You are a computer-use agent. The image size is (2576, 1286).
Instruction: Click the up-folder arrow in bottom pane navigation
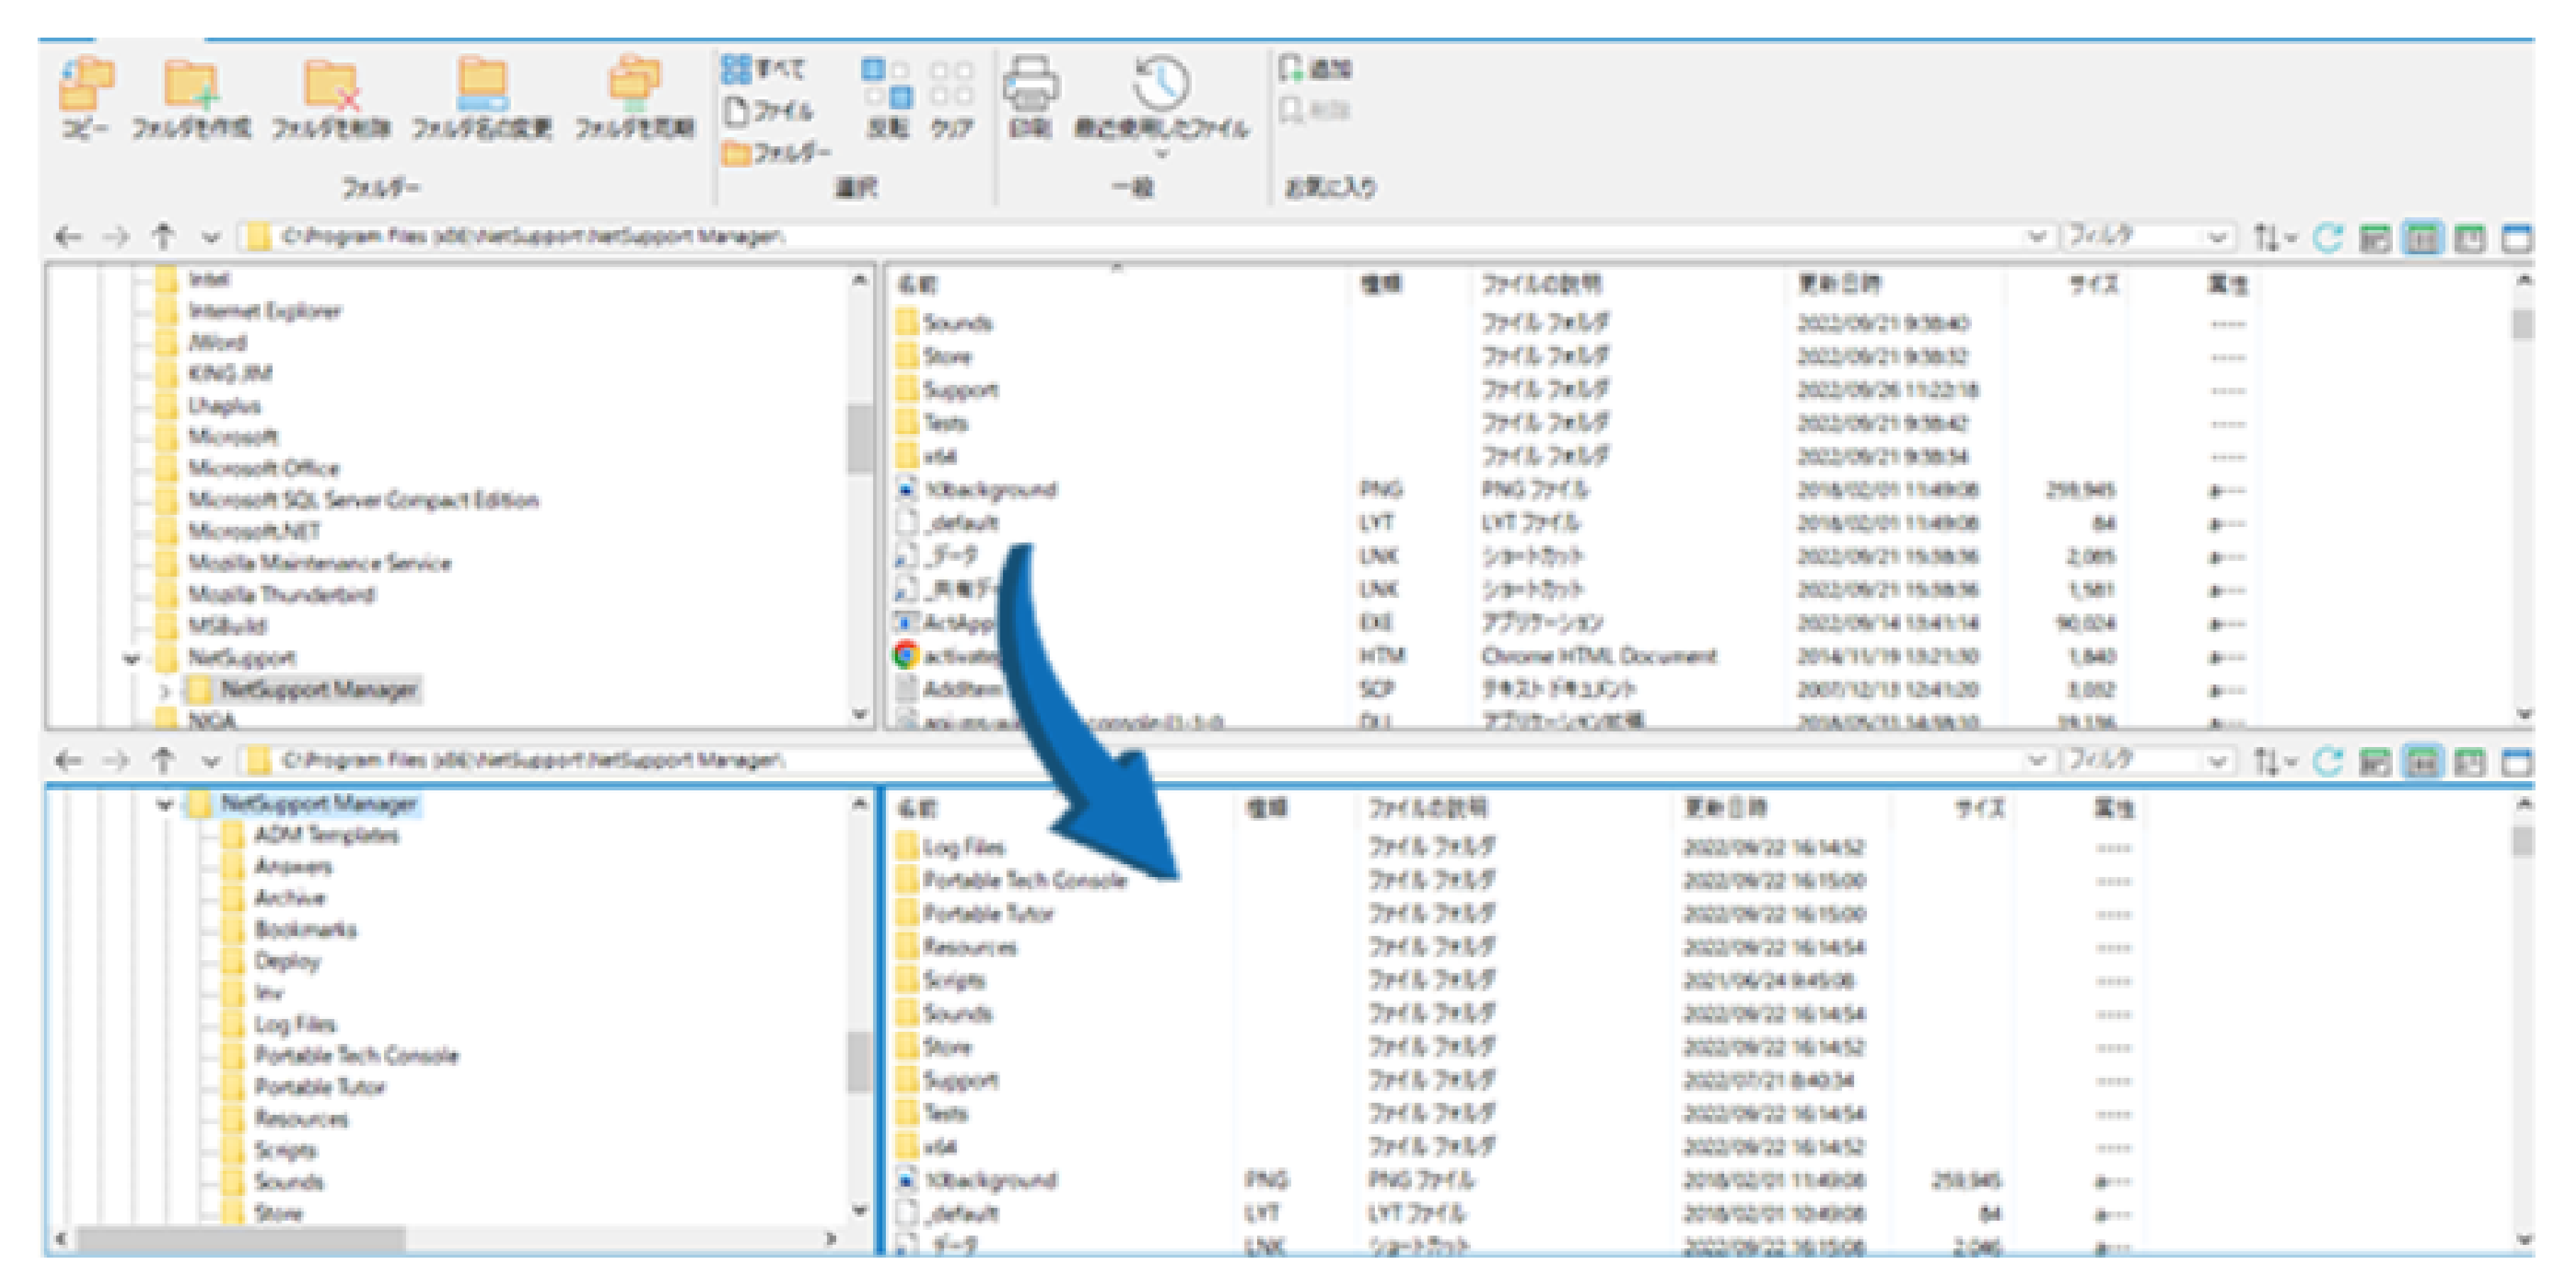(x=163, y=761)
